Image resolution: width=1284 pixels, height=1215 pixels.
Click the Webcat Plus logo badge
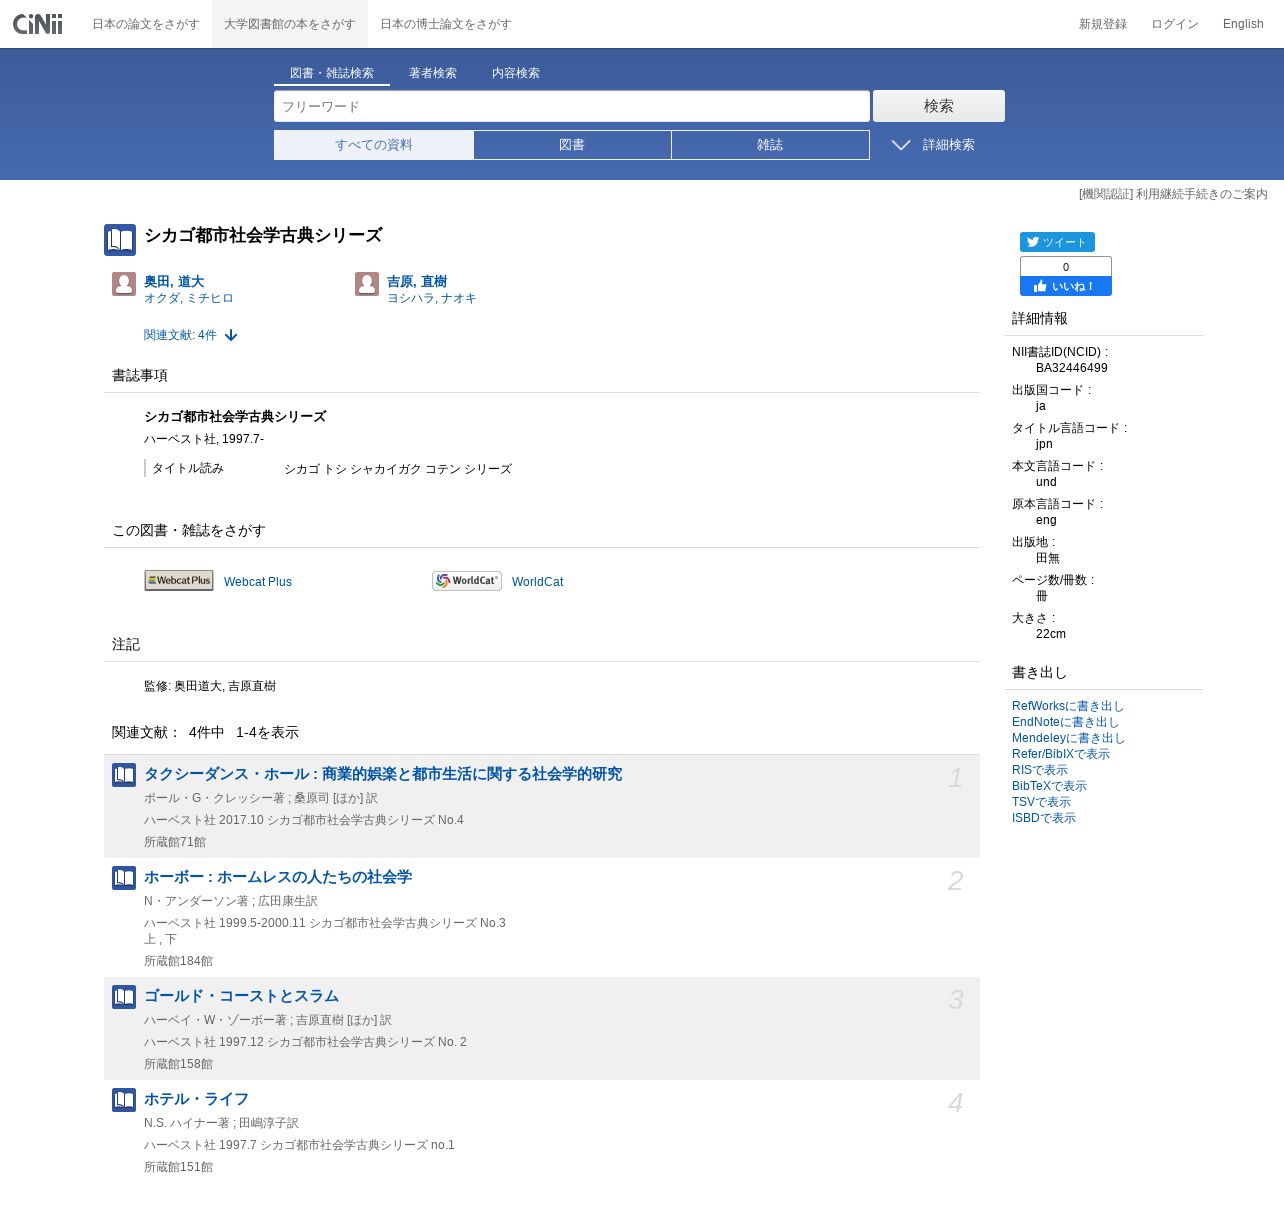[179, 580]
